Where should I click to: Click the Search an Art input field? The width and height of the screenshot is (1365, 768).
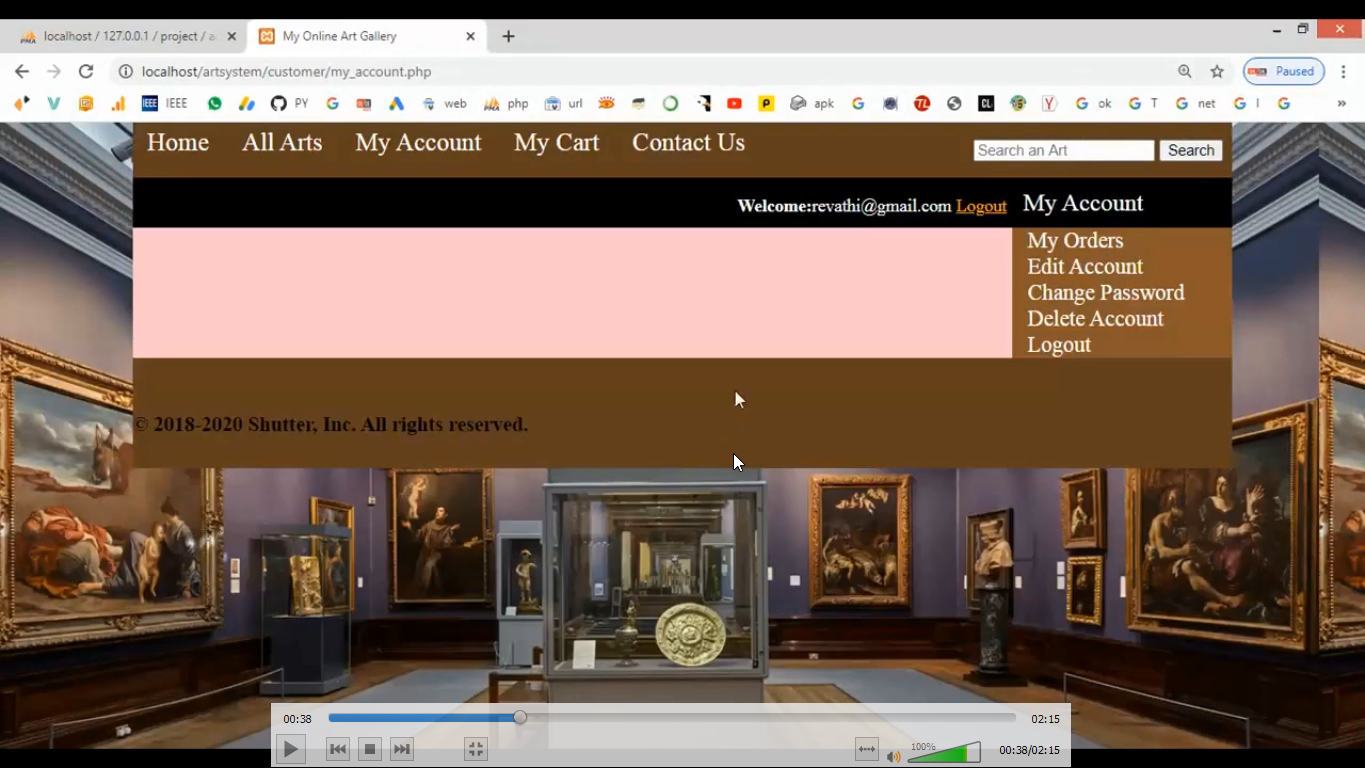1063,150
